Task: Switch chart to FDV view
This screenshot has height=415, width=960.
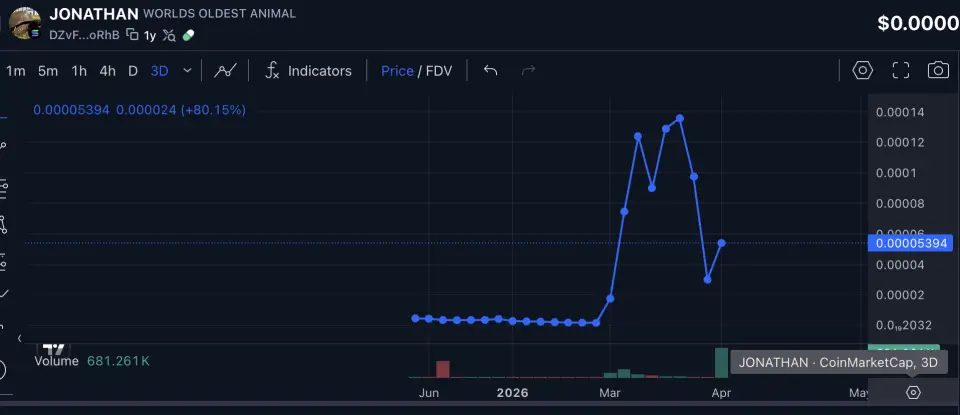Action: click(438, 71)
